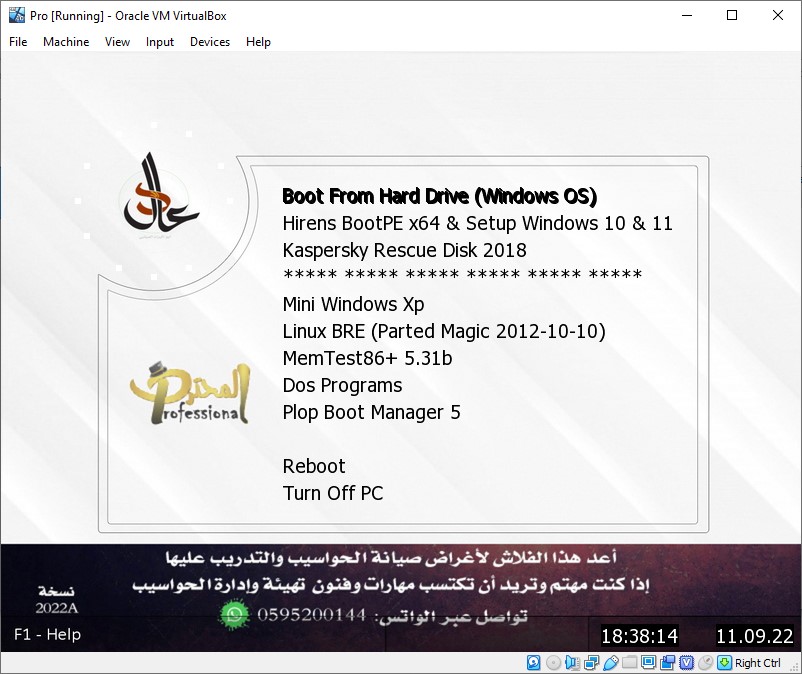Select Linux BRE (Parted Magic 2012-10-10)
Image resolution: width=802 pixels, height=674 pixels.
(444, 331)
